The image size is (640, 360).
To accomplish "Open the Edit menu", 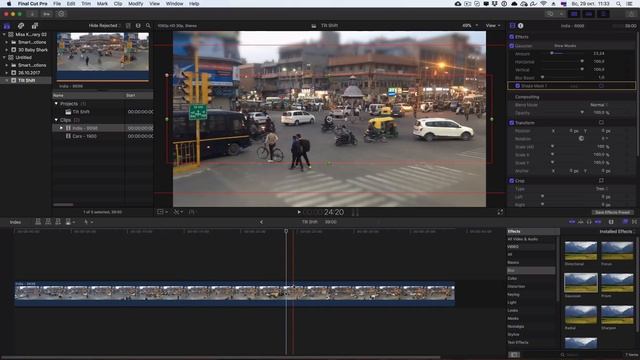I will pos(71,4).
